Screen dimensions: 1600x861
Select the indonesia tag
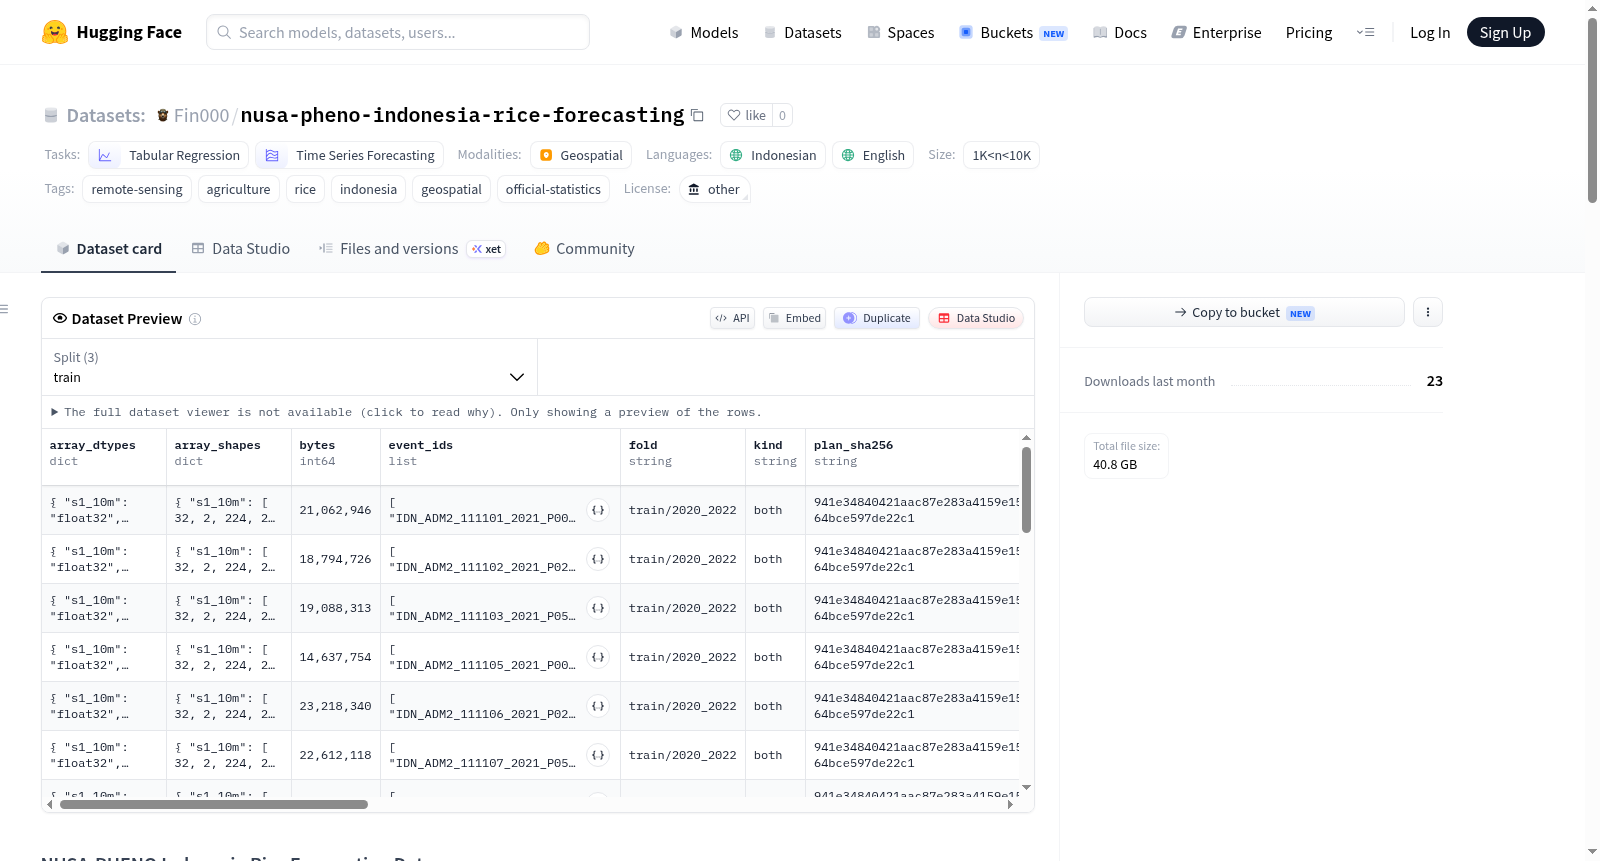(x=368, y=189)
